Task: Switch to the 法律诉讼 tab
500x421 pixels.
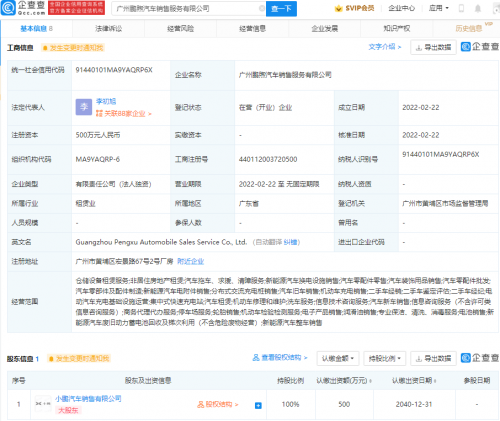Action: (108, 29)
